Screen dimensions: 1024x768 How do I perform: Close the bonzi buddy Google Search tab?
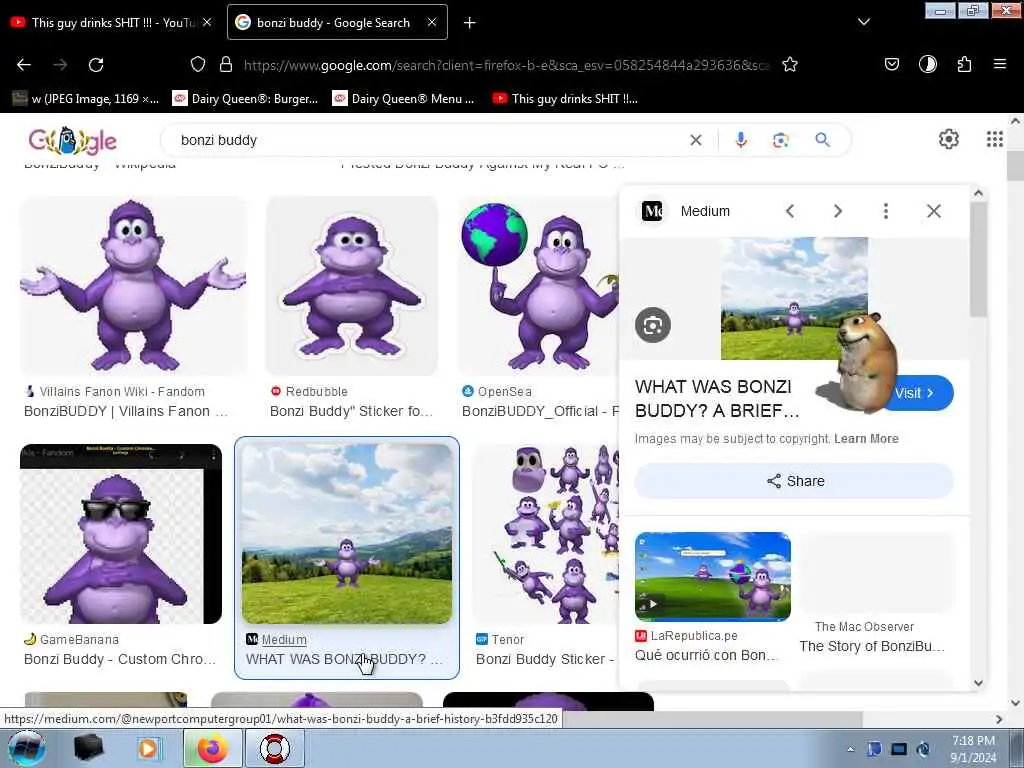[432, 22]
